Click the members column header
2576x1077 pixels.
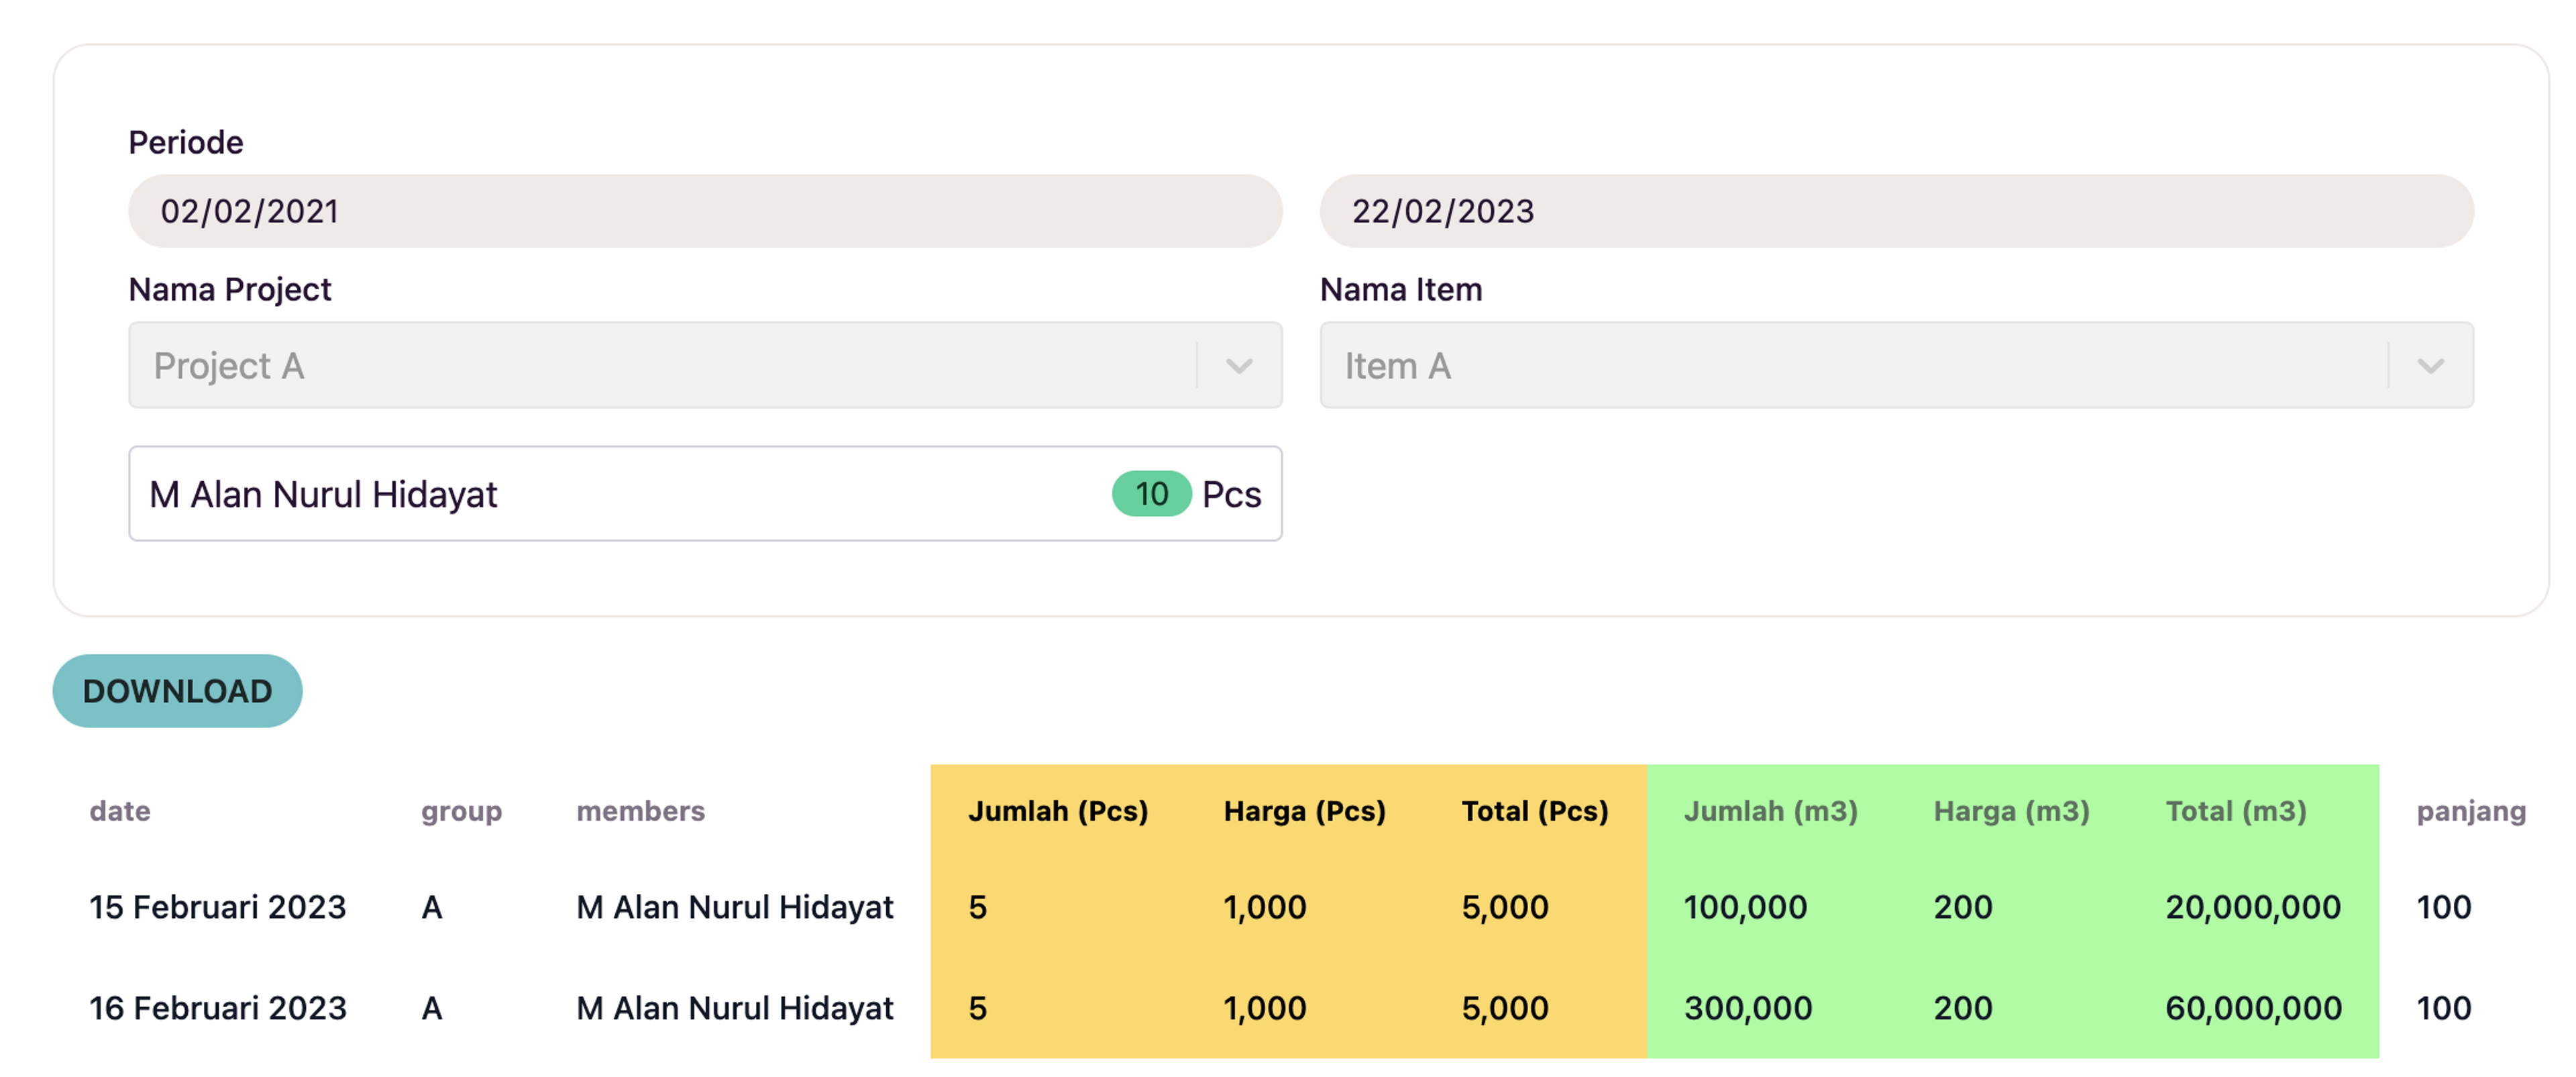tap(640, 811)
